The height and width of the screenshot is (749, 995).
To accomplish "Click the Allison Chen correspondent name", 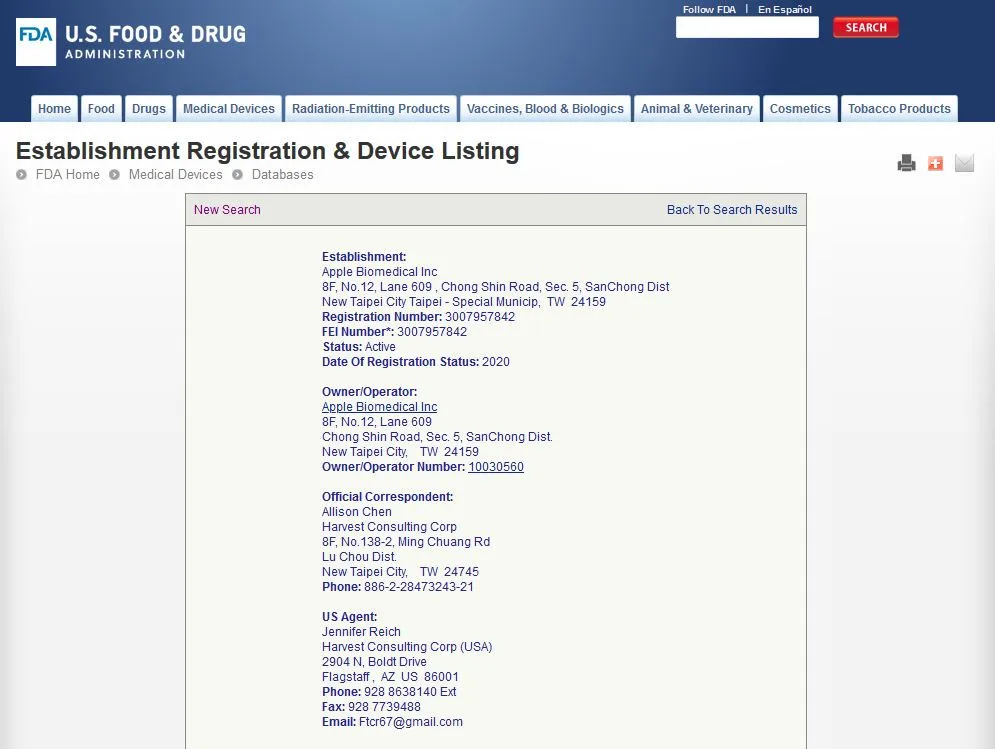I will pyautogui.click(x=357, y=512).
